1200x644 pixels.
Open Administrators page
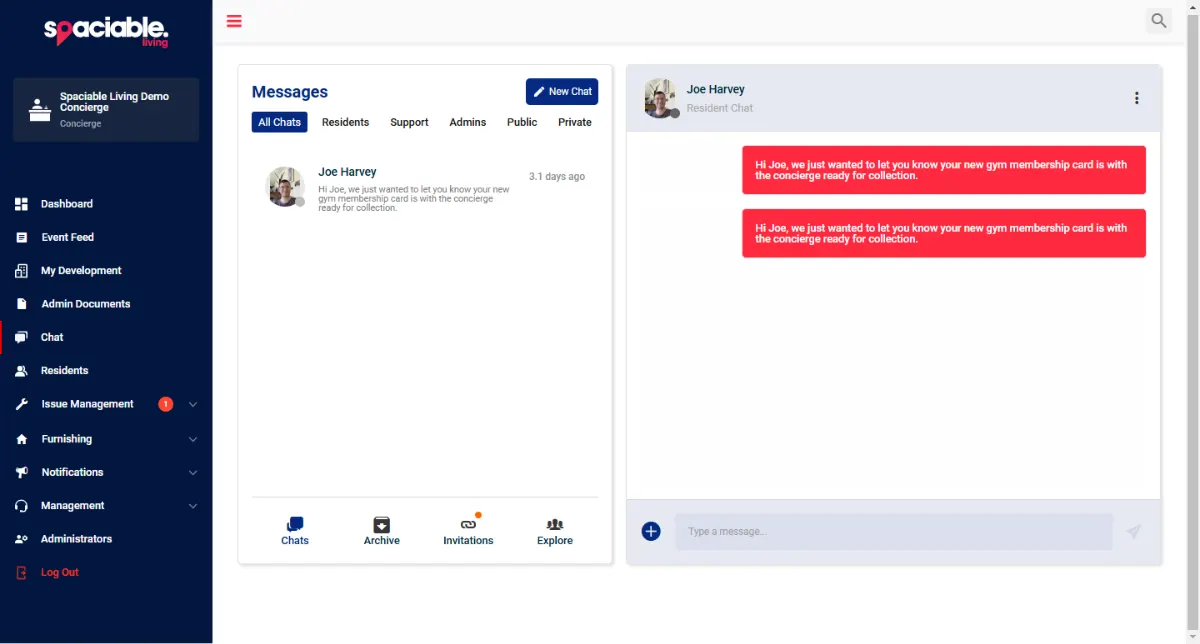pyautogui.click(x=76, y=539)
